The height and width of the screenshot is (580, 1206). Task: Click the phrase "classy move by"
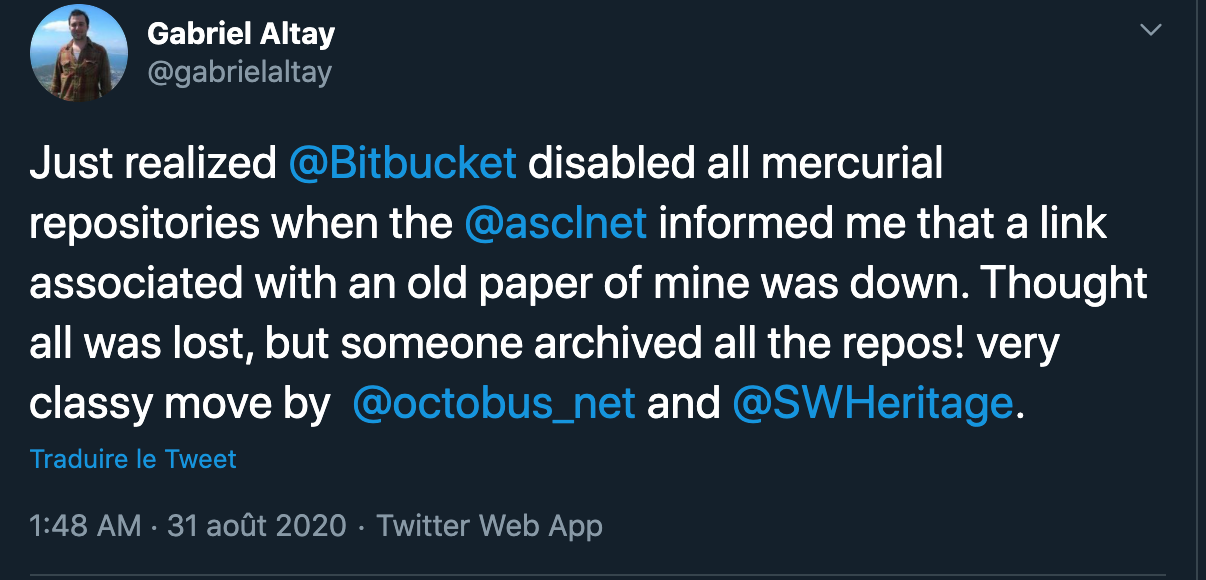180,404
